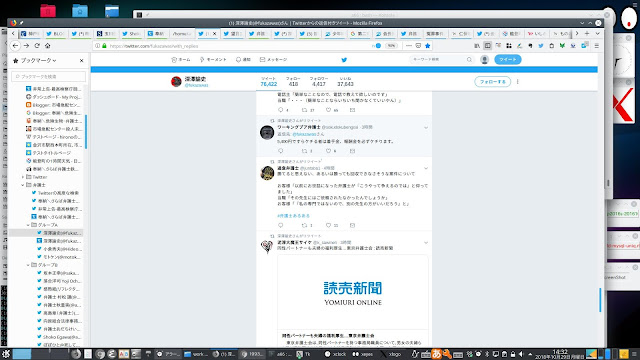Toggle the sidebar view toolbar button
Screen dimensions: 640x360
point(487,46)
